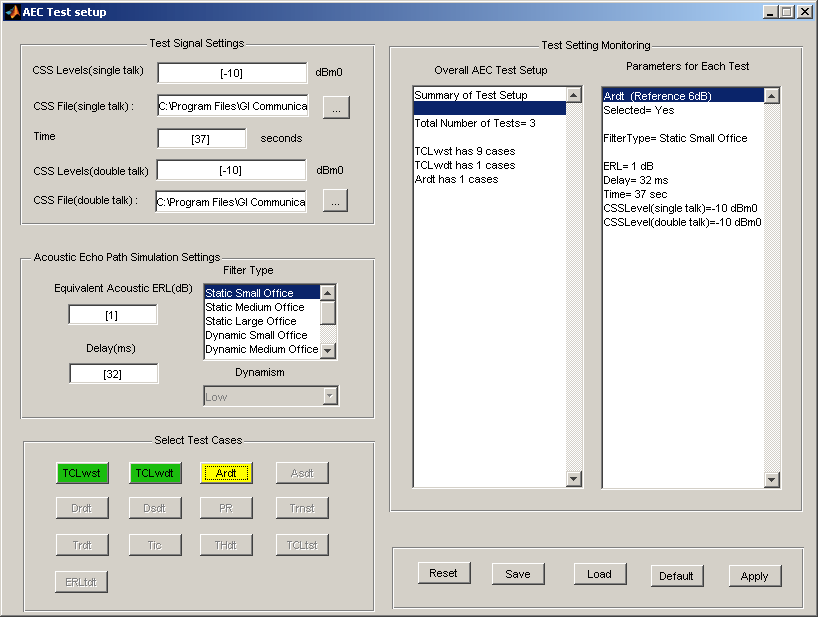Edit the Equivalent Acoustic ERL field
818x617 pixels.
[113, 315]
